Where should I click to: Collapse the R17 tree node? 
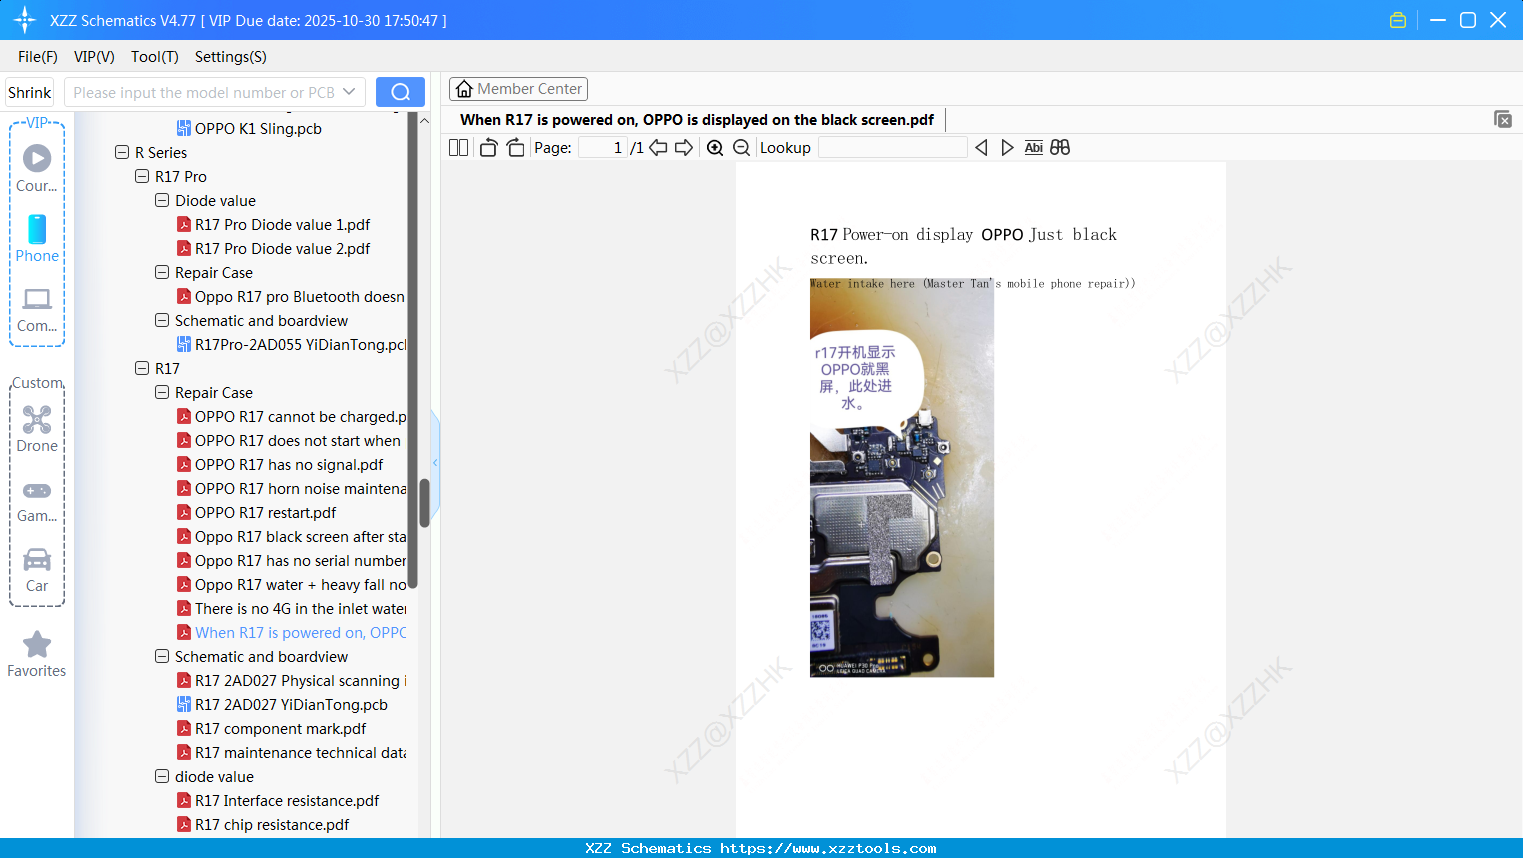tap(142, 368)
